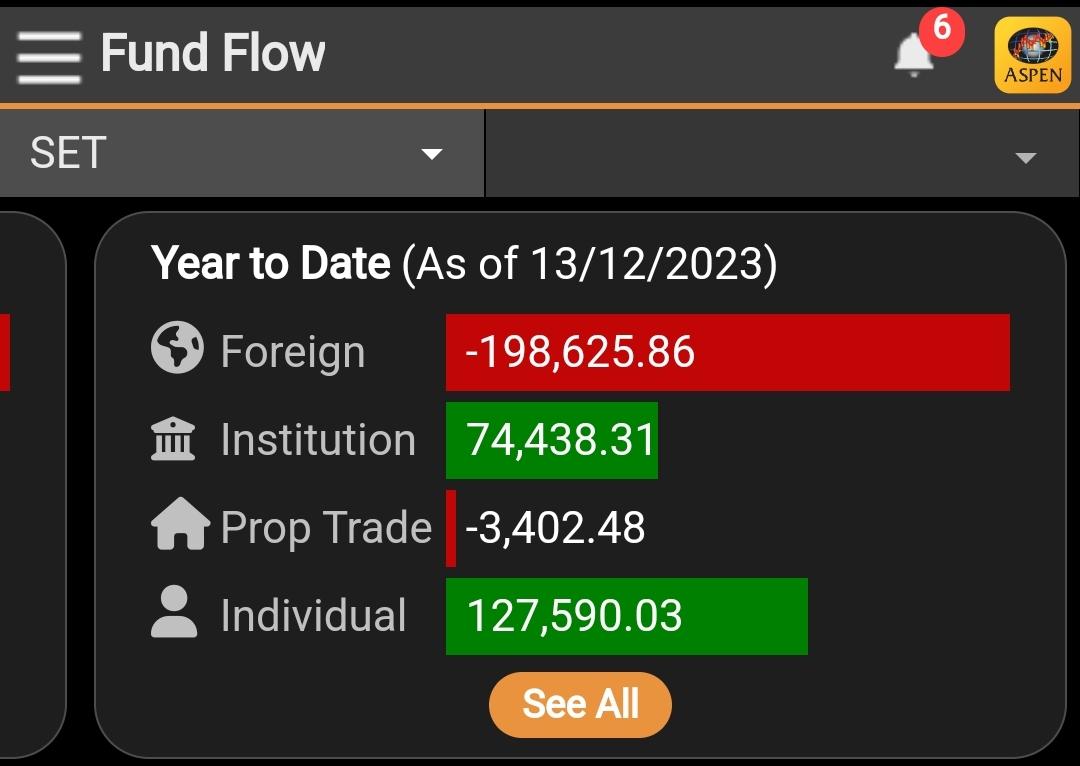This screenshot has width=1080, height=766.
Task: Tap the Foreign globe icon
Action: (x=177, y=348)
